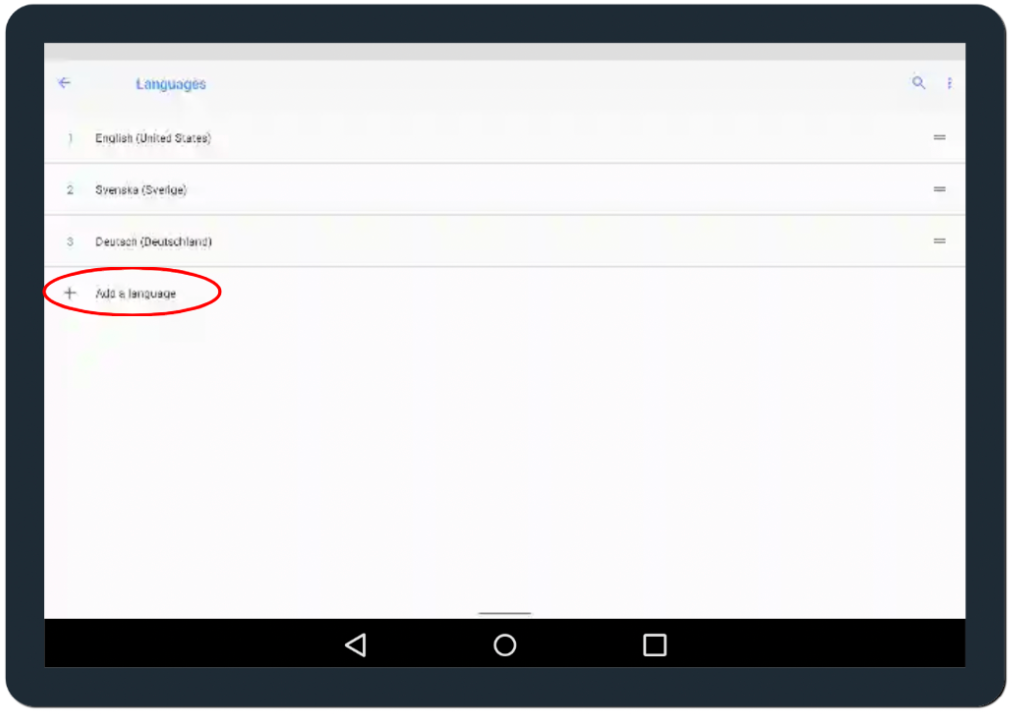The height and width of the screenshot is (714, 1018).
Task: Go back using the arrow beside Languages
Action: [x=64, y=83]
